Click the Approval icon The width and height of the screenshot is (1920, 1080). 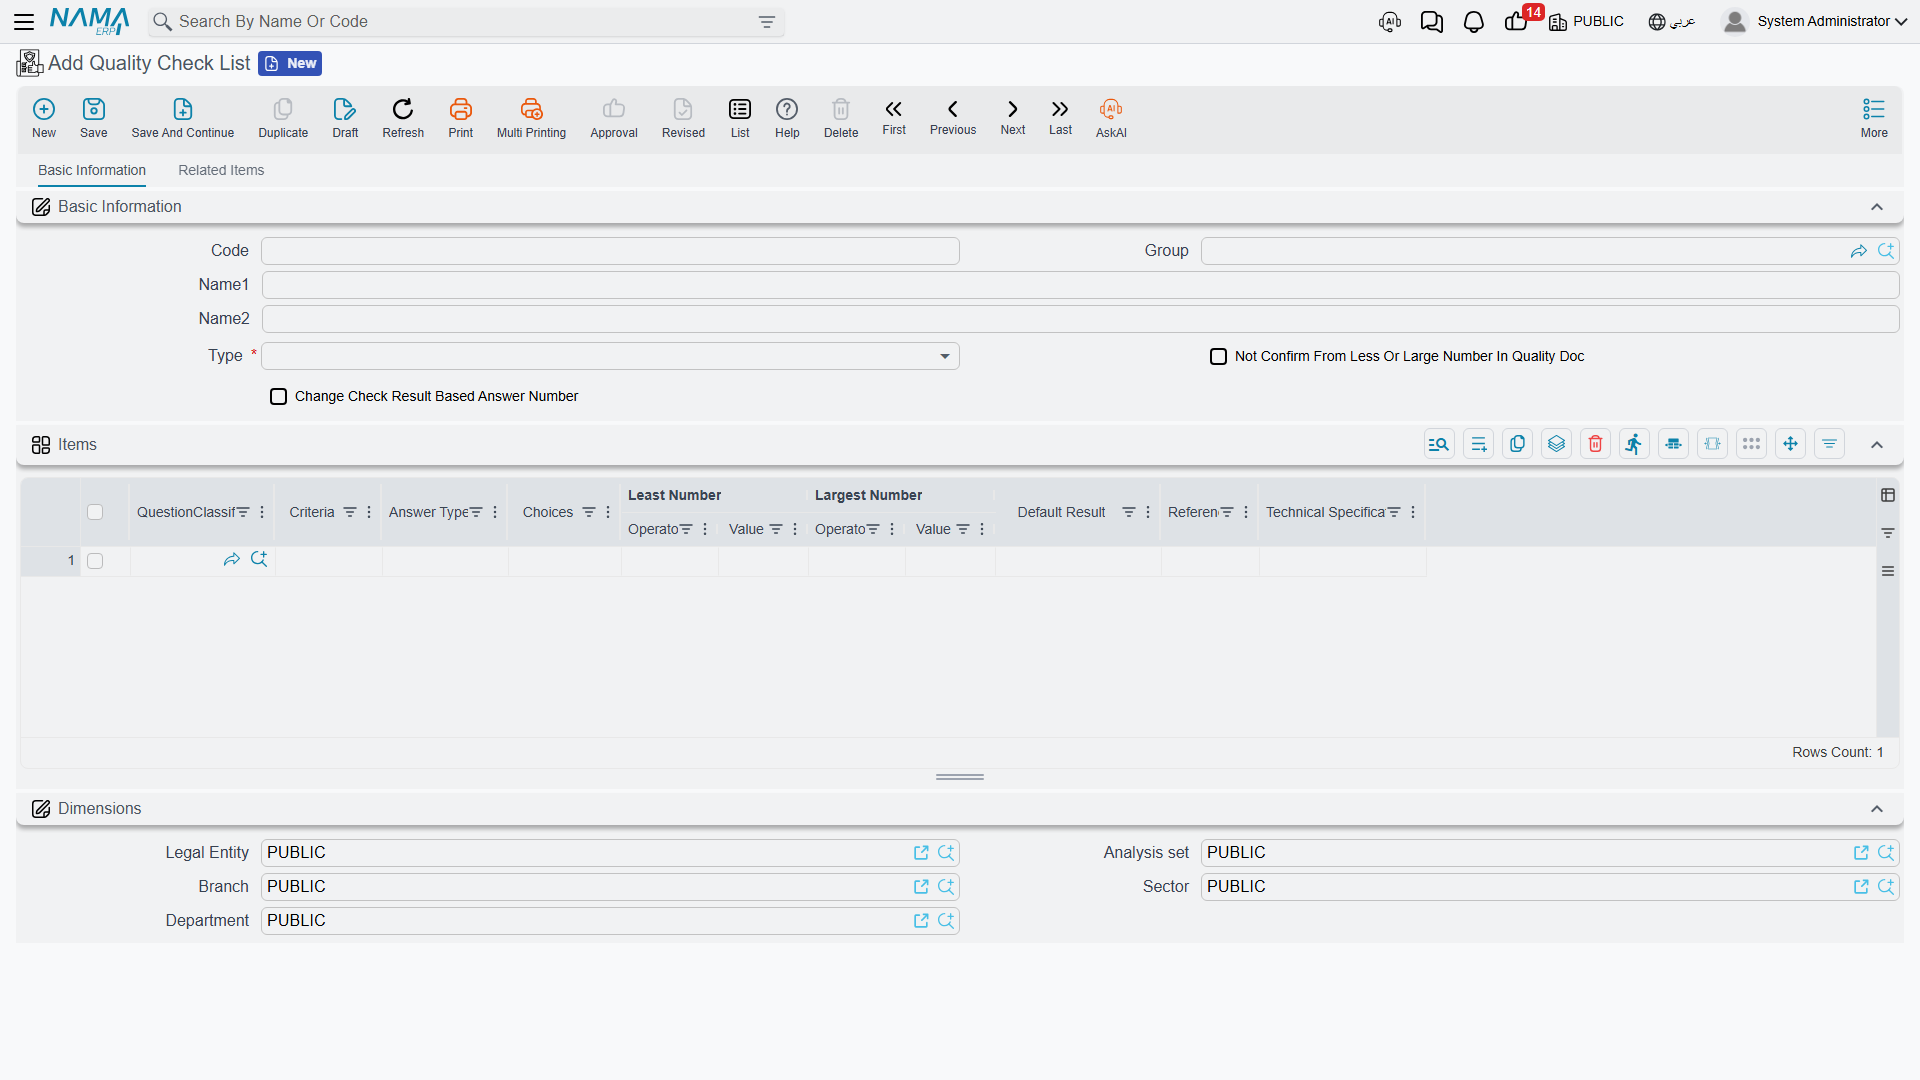coord(614,118)
